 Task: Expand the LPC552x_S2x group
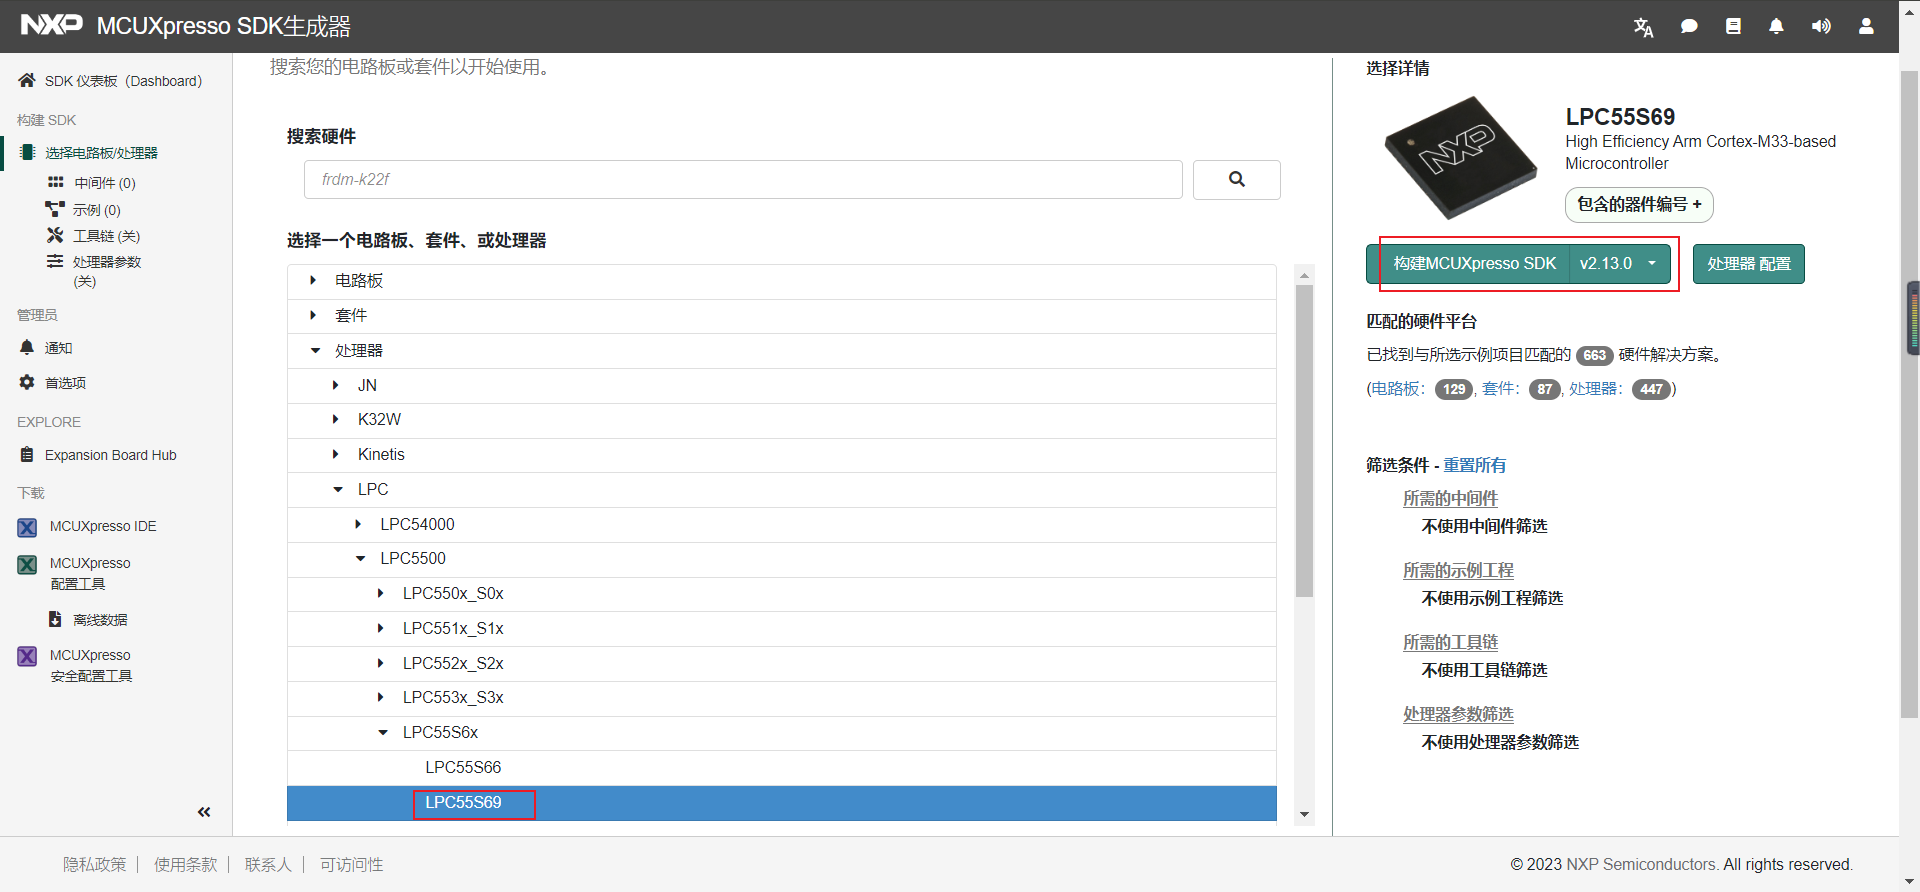[x=380, y=663]
